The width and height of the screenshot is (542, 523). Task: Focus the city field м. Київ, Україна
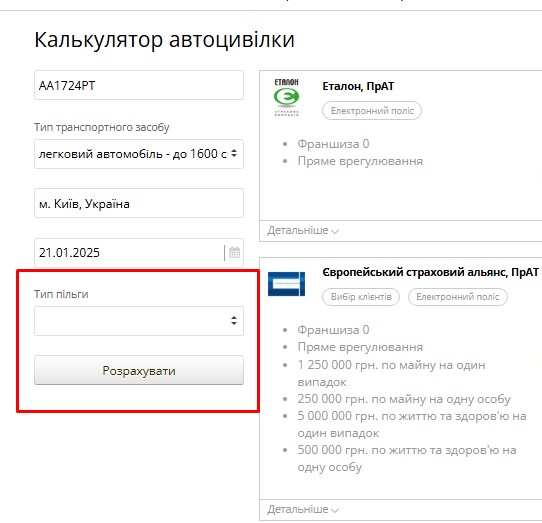(139, 203)
